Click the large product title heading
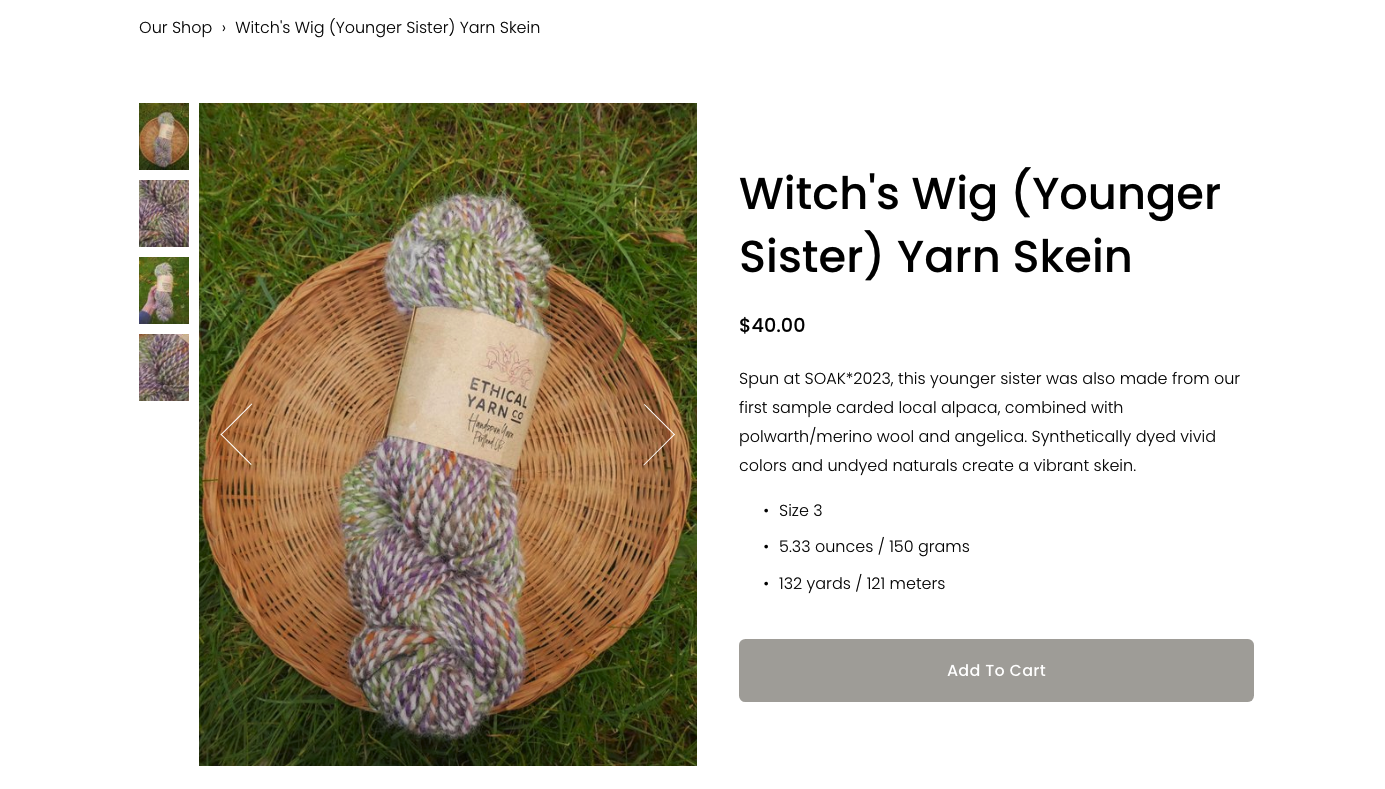Screen dimensions: 1385x789 click(980, 224)
